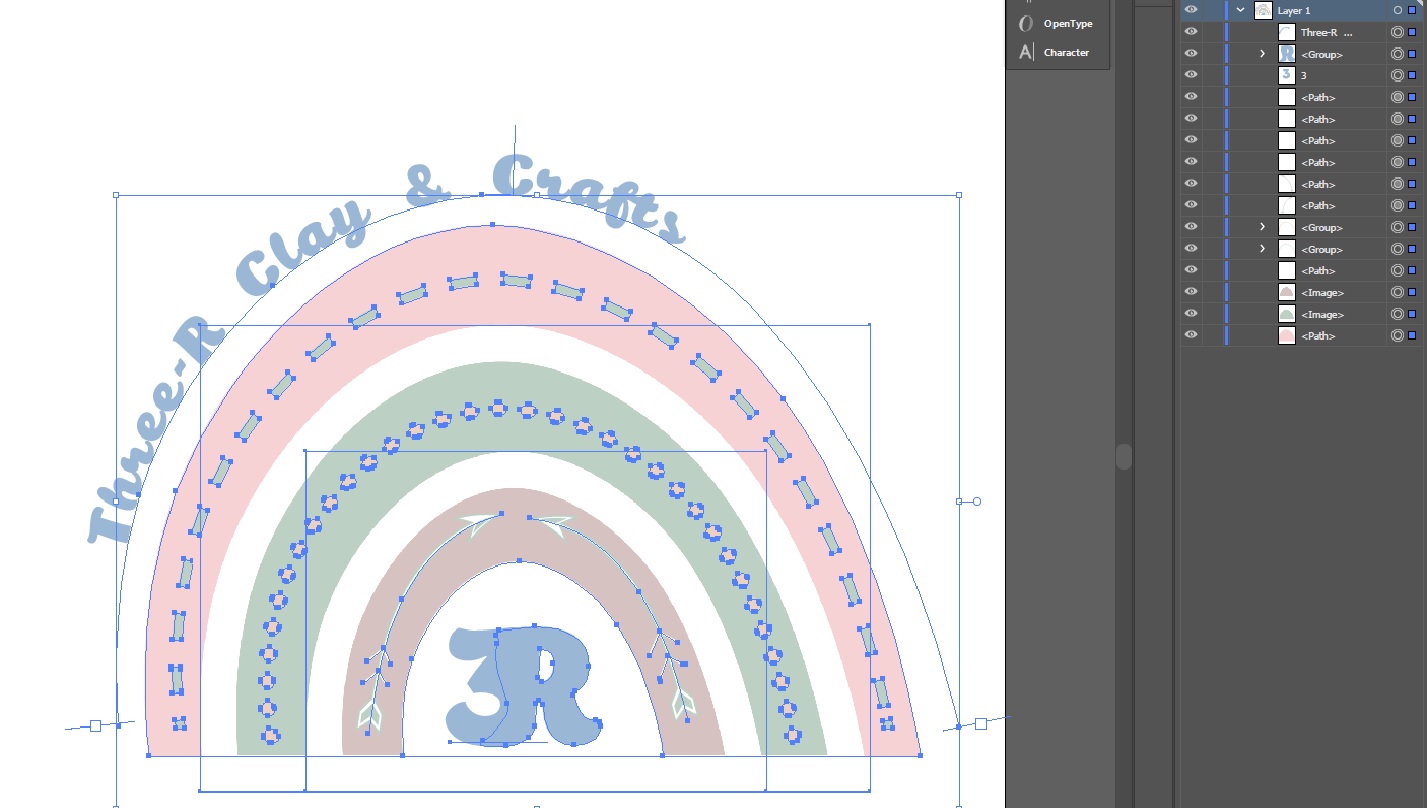
Task: Click the <Path> label beside the pink thumbnail
Action: click(x=1318, y=336)
